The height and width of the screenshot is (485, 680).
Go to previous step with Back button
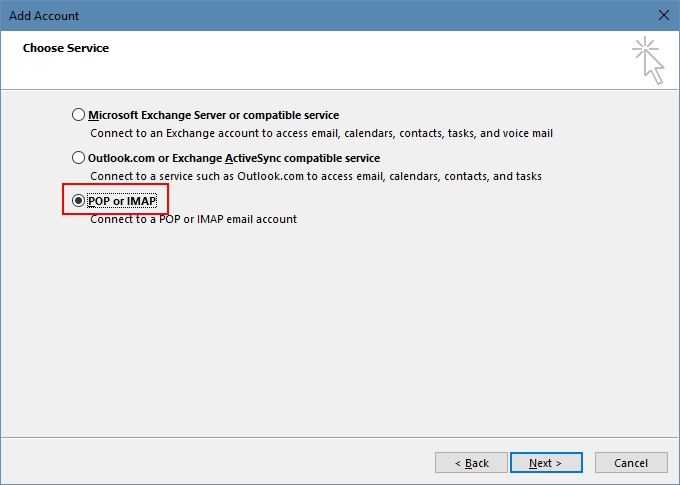coord(471,463)
